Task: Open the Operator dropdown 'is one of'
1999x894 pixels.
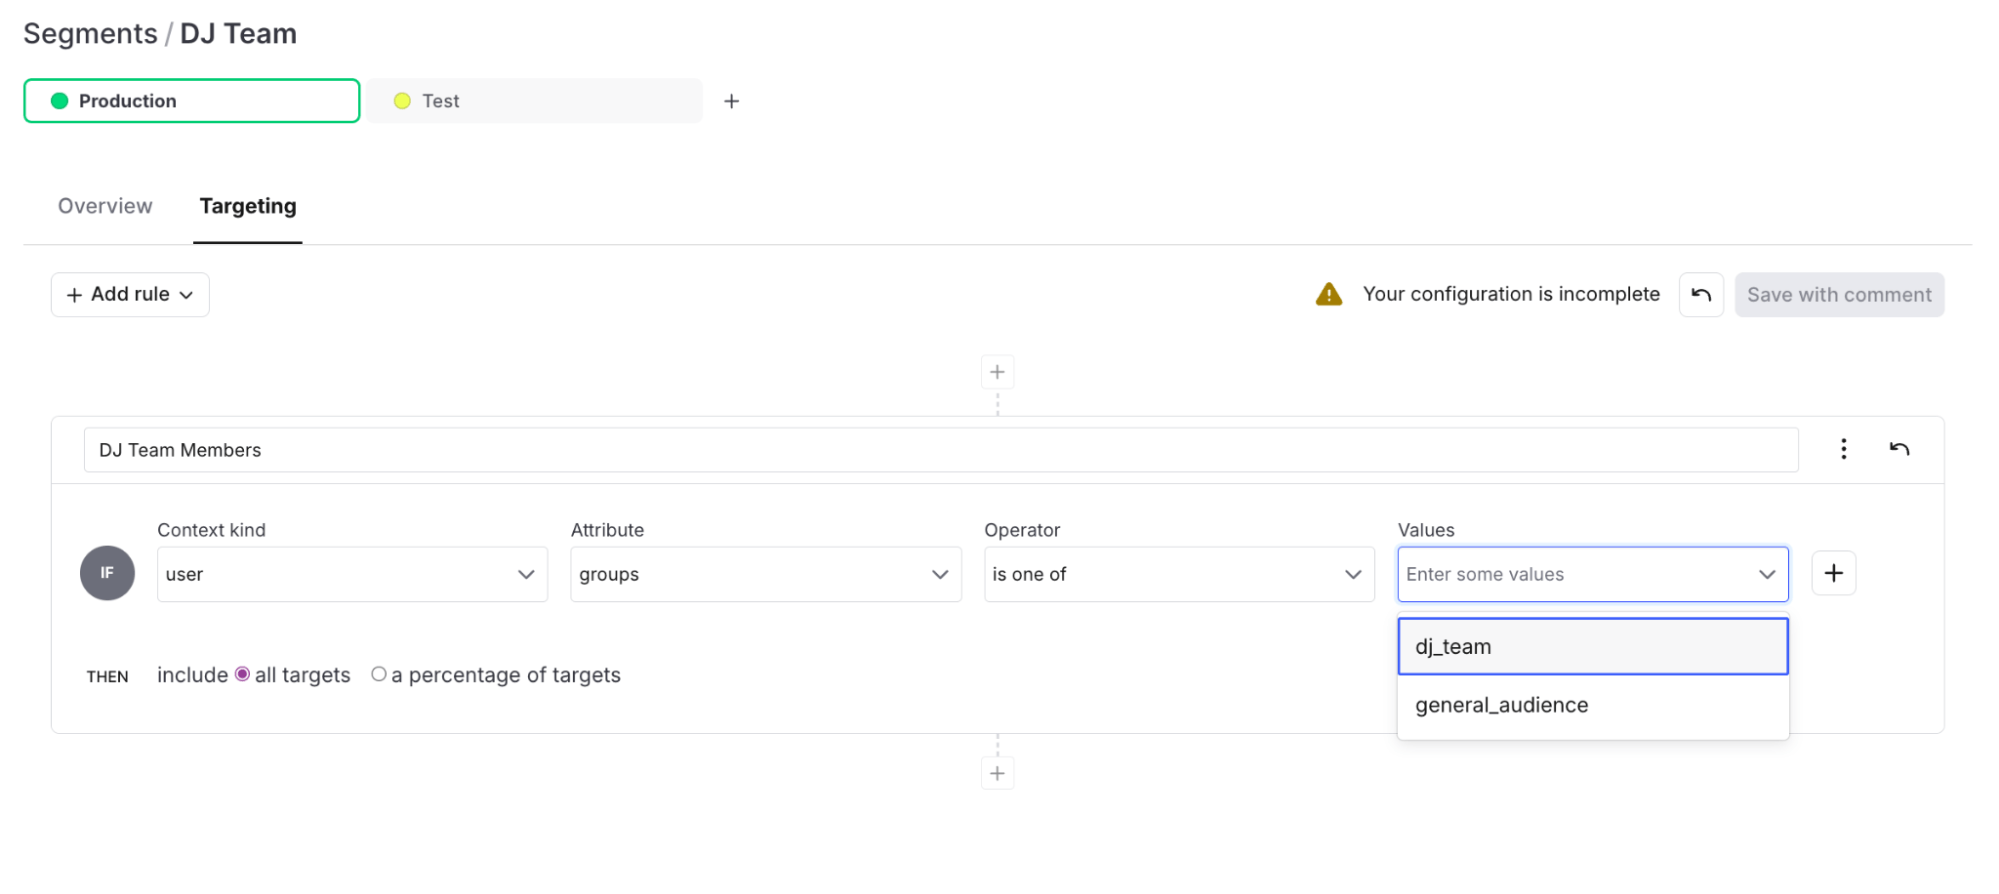Action: click(1178, 574)
